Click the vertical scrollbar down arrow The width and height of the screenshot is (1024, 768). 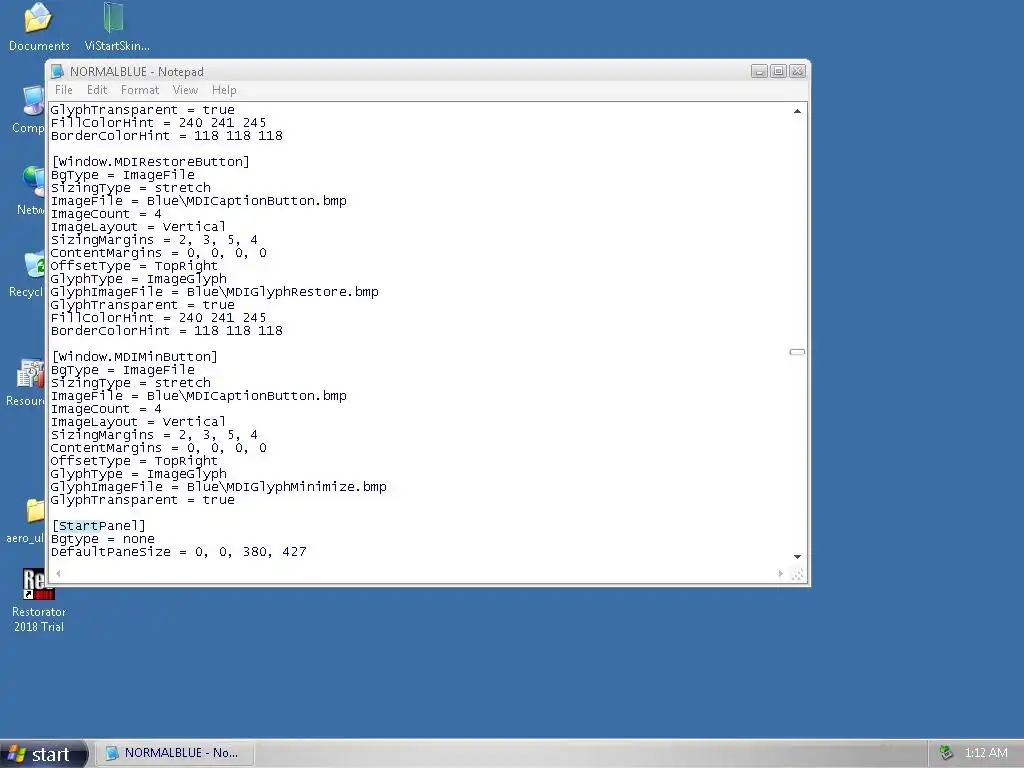[797, 556]
